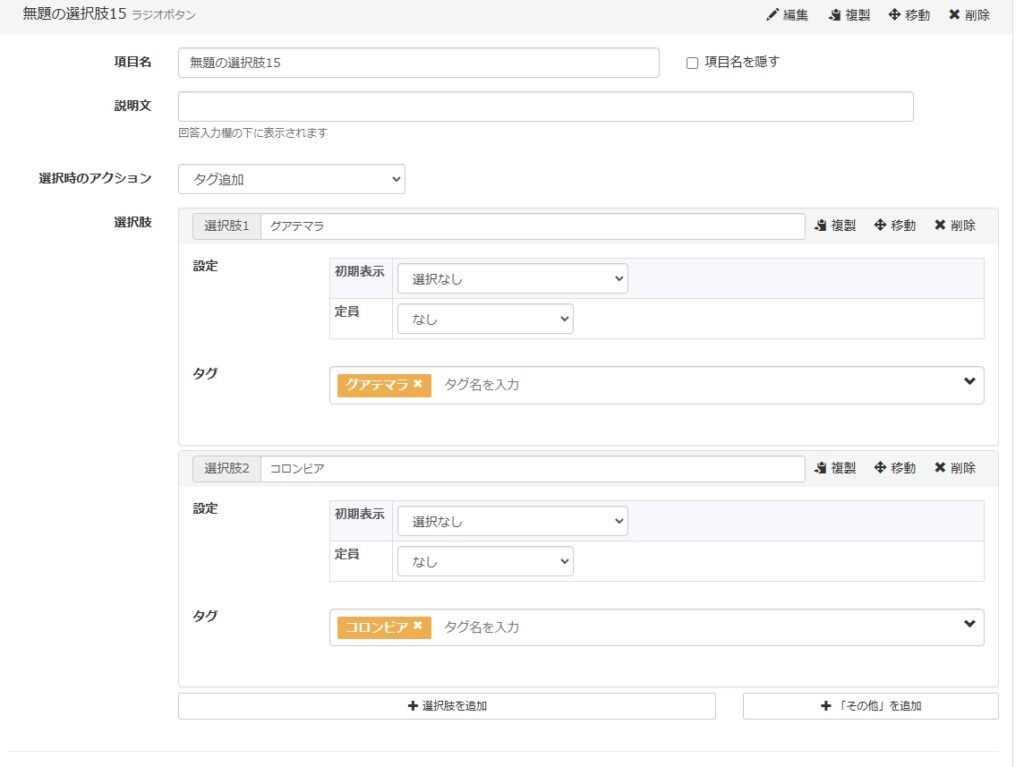Screen dimensions: 1024x767
Task: Delete 選択肢1 グアテマラ with its 削除 icon
Action: point(940,226)
